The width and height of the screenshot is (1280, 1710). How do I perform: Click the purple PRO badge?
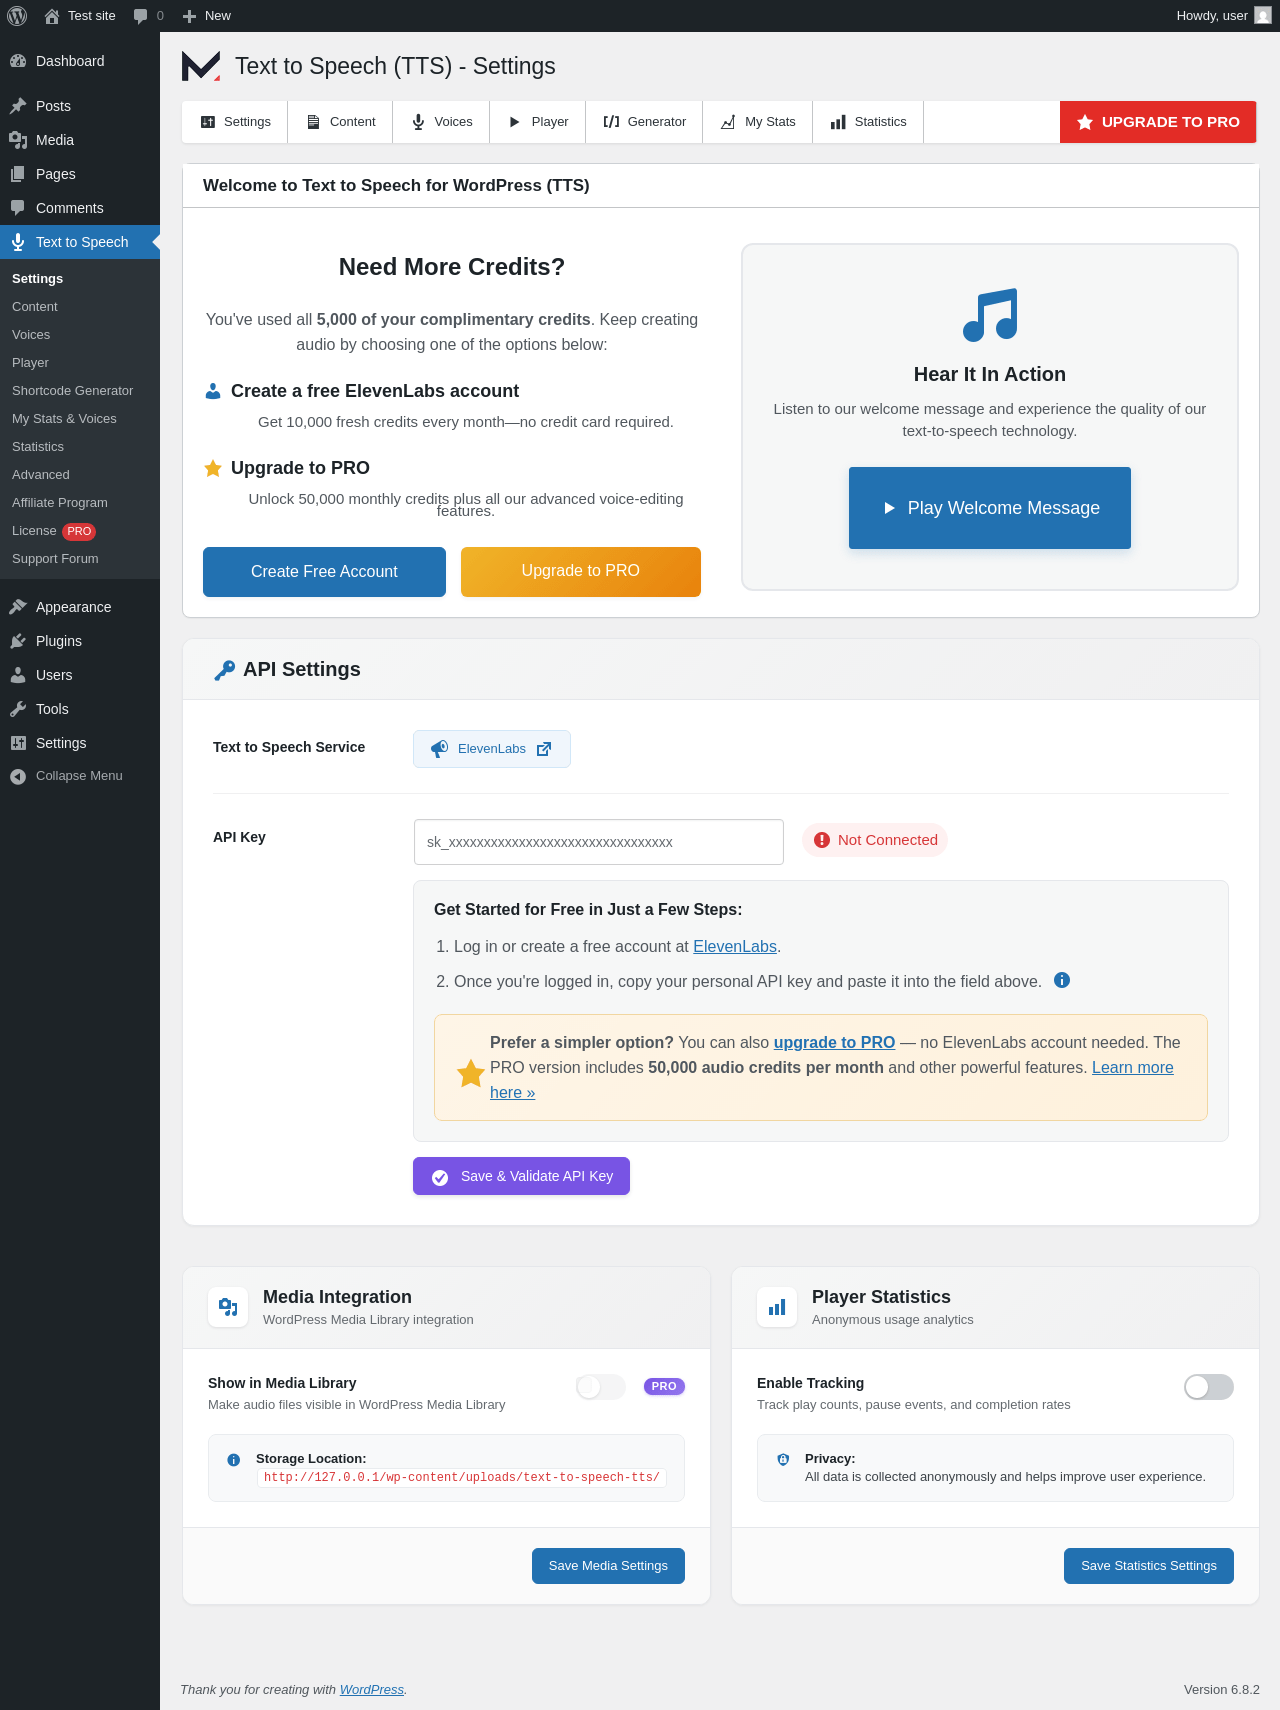[664, 1387]
